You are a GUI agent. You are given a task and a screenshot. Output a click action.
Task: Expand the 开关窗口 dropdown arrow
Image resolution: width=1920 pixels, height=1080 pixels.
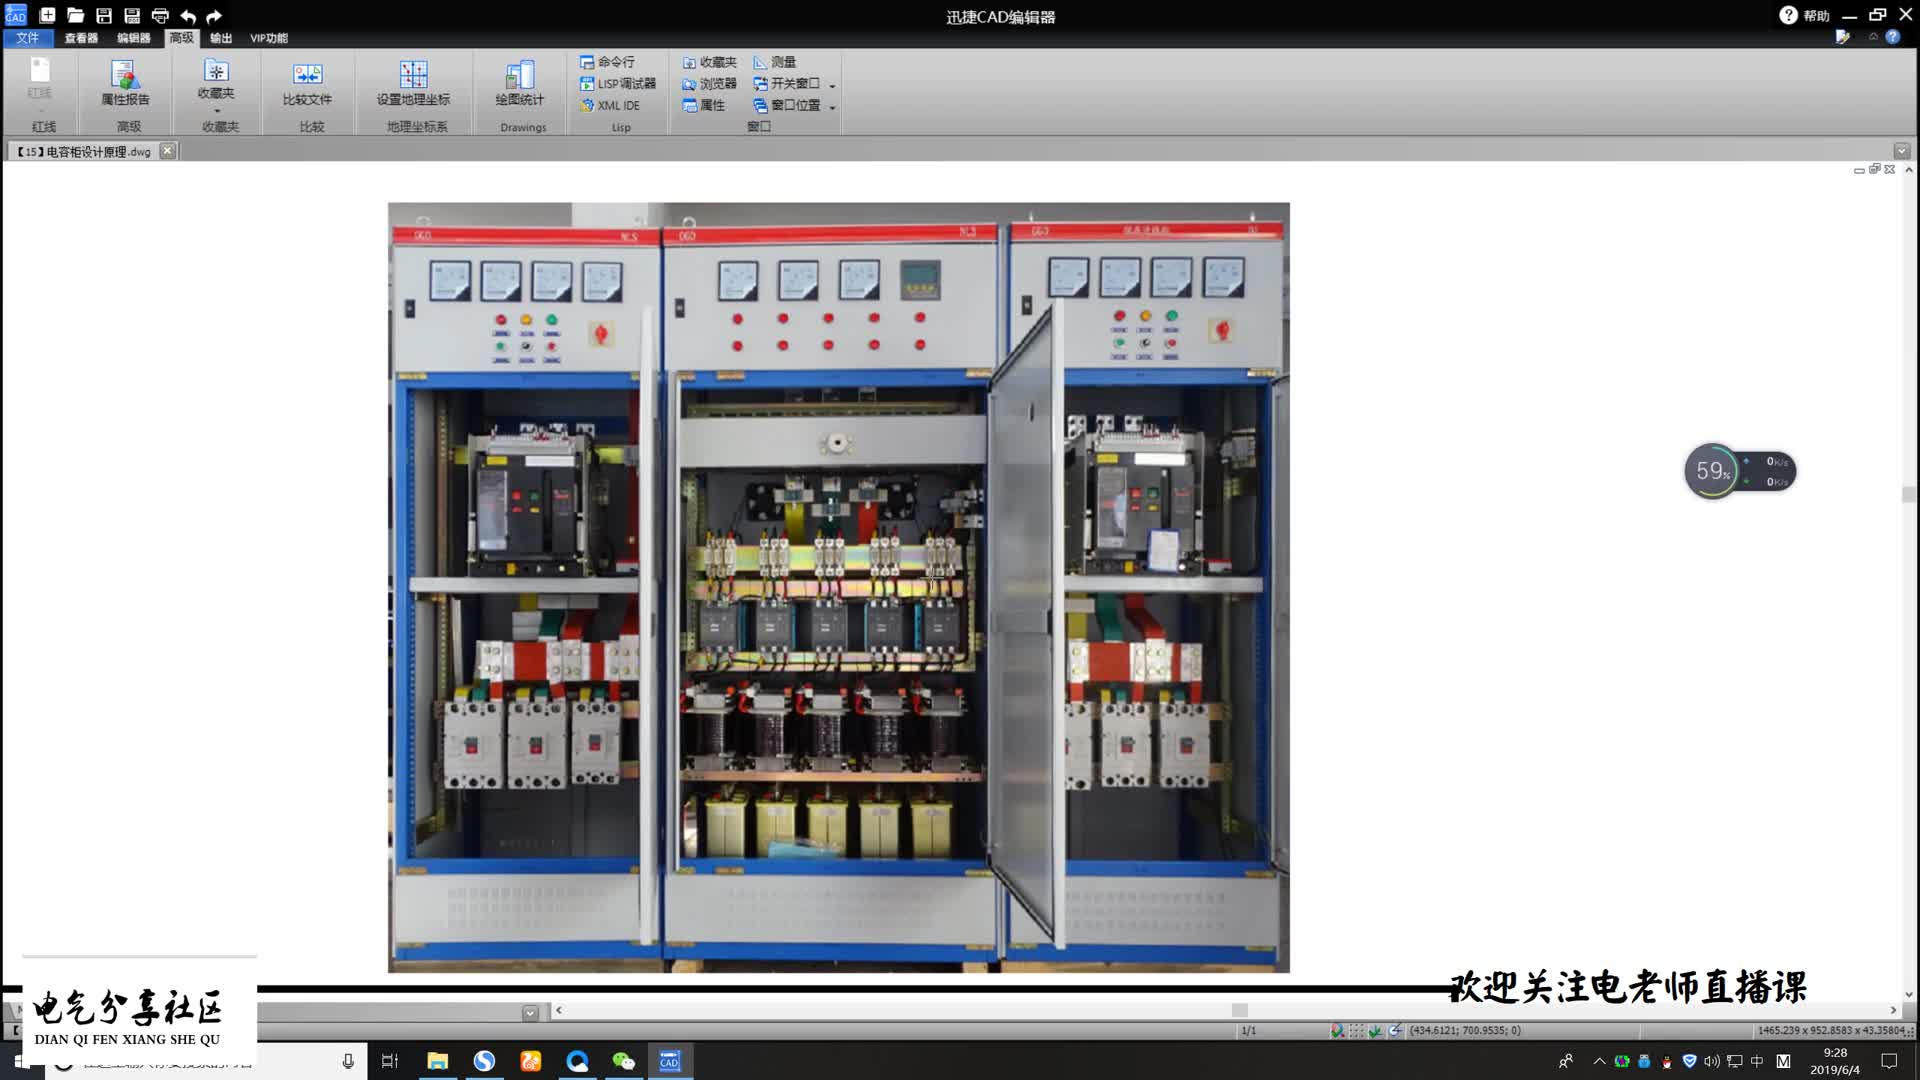[x=832, y=85]
